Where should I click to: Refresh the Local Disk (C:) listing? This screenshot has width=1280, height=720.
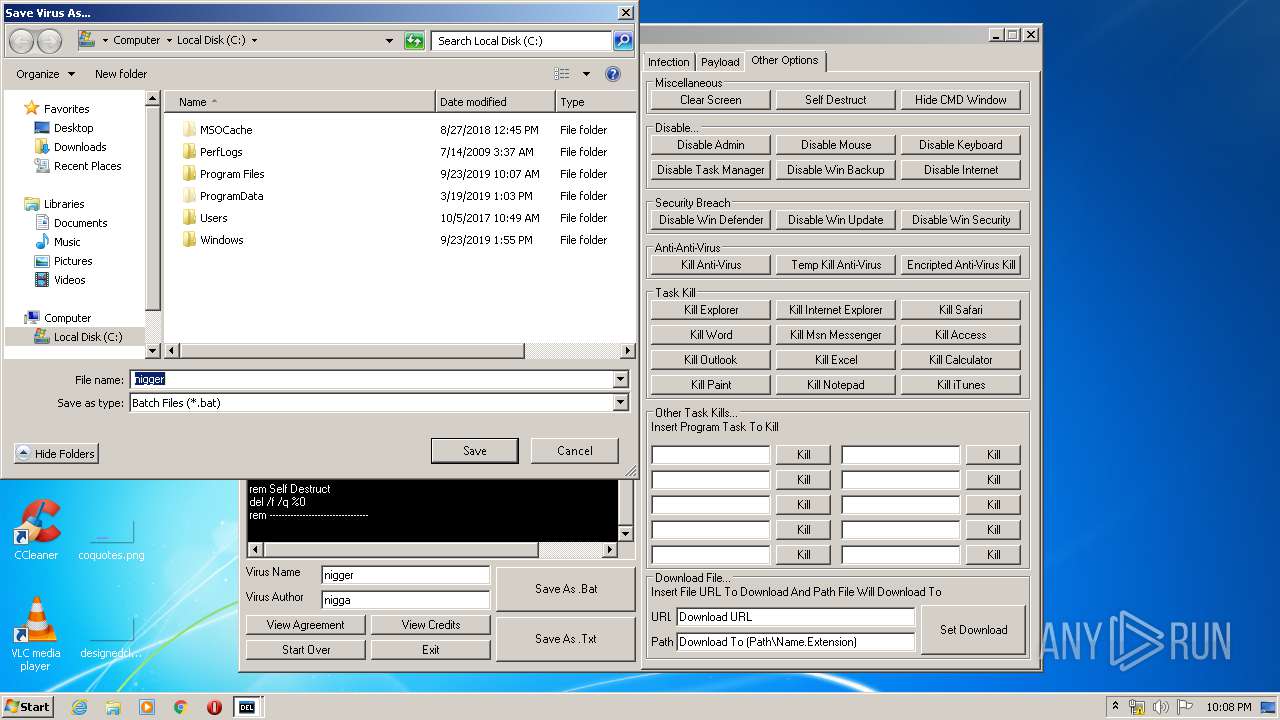pos(414,41)
